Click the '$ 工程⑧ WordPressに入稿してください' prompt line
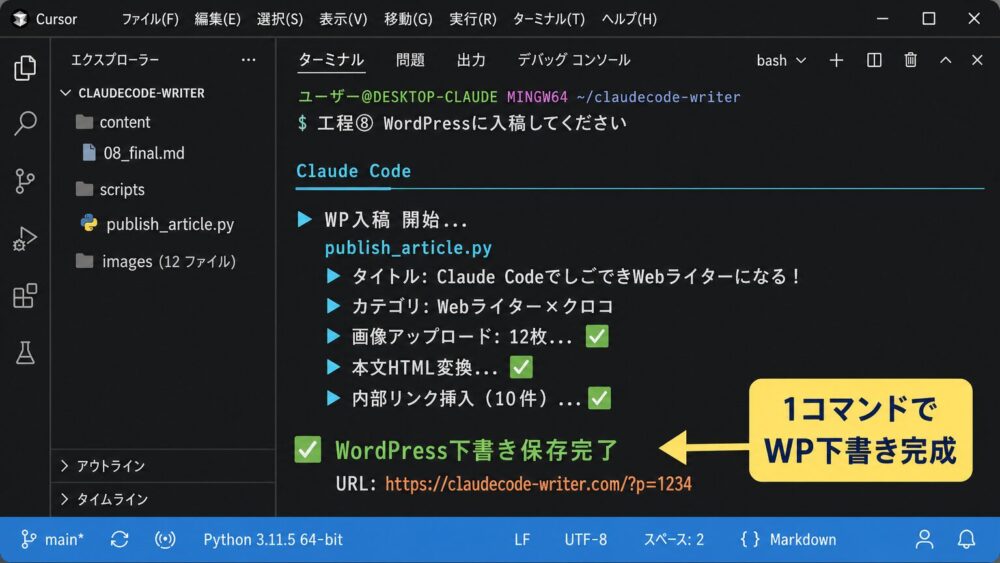The image size is (1000, 563). (462, 123)
